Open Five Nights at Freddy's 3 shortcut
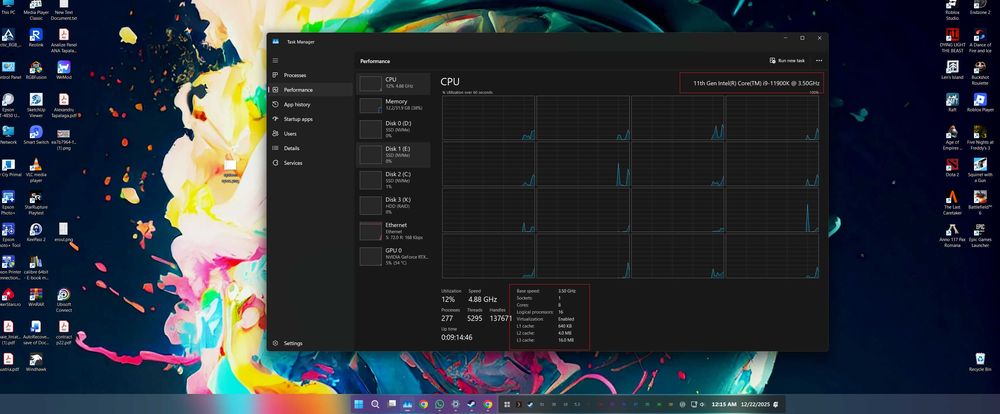The image size is (1000, 414). (980, 138)
